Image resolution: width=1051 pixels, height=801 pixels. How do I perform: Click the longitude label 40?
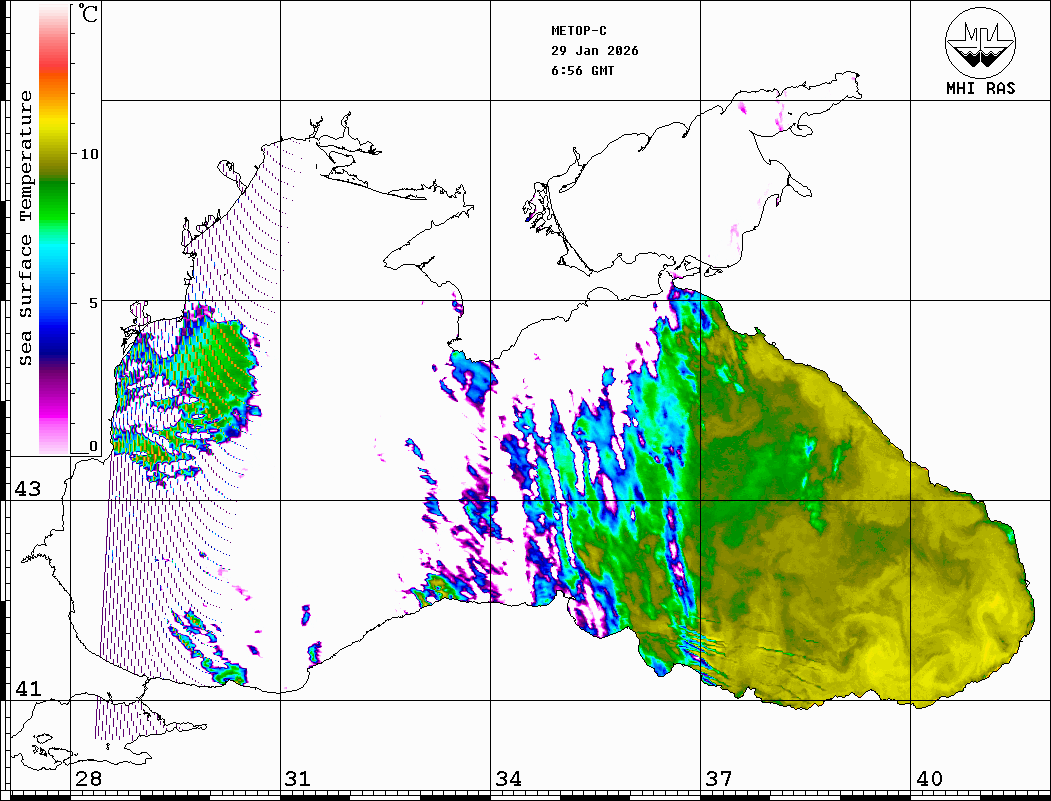tap(928, 779)
